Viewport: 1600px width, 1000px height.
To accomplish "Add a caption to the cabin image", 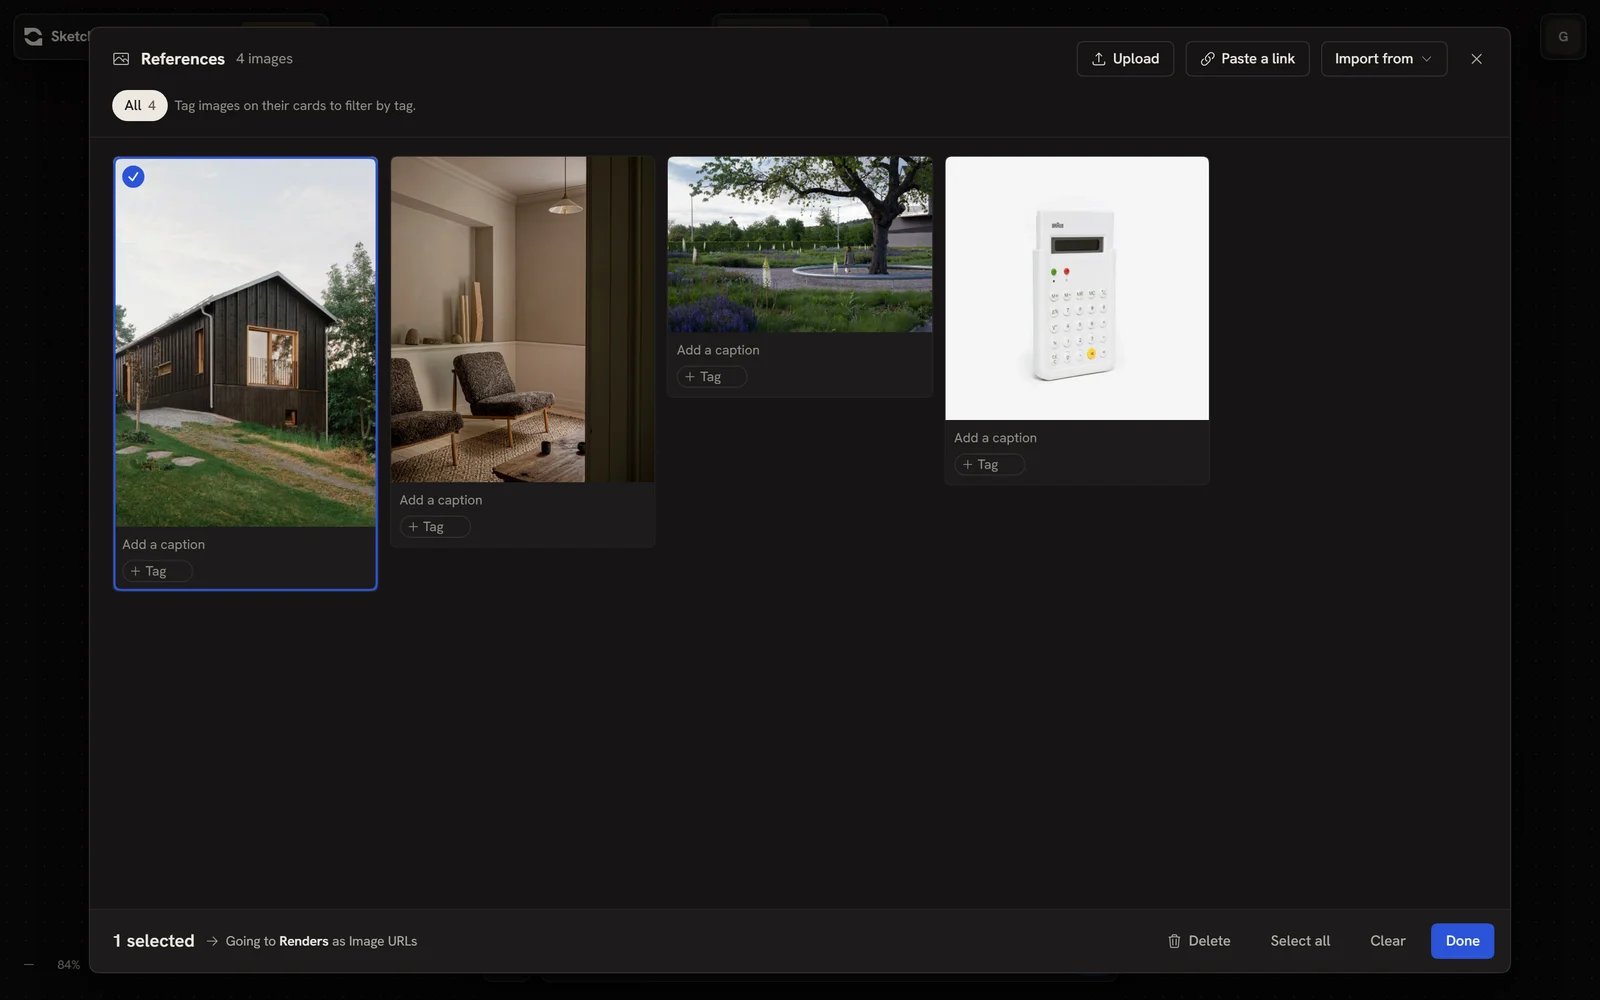I will [x=164, y=545].
